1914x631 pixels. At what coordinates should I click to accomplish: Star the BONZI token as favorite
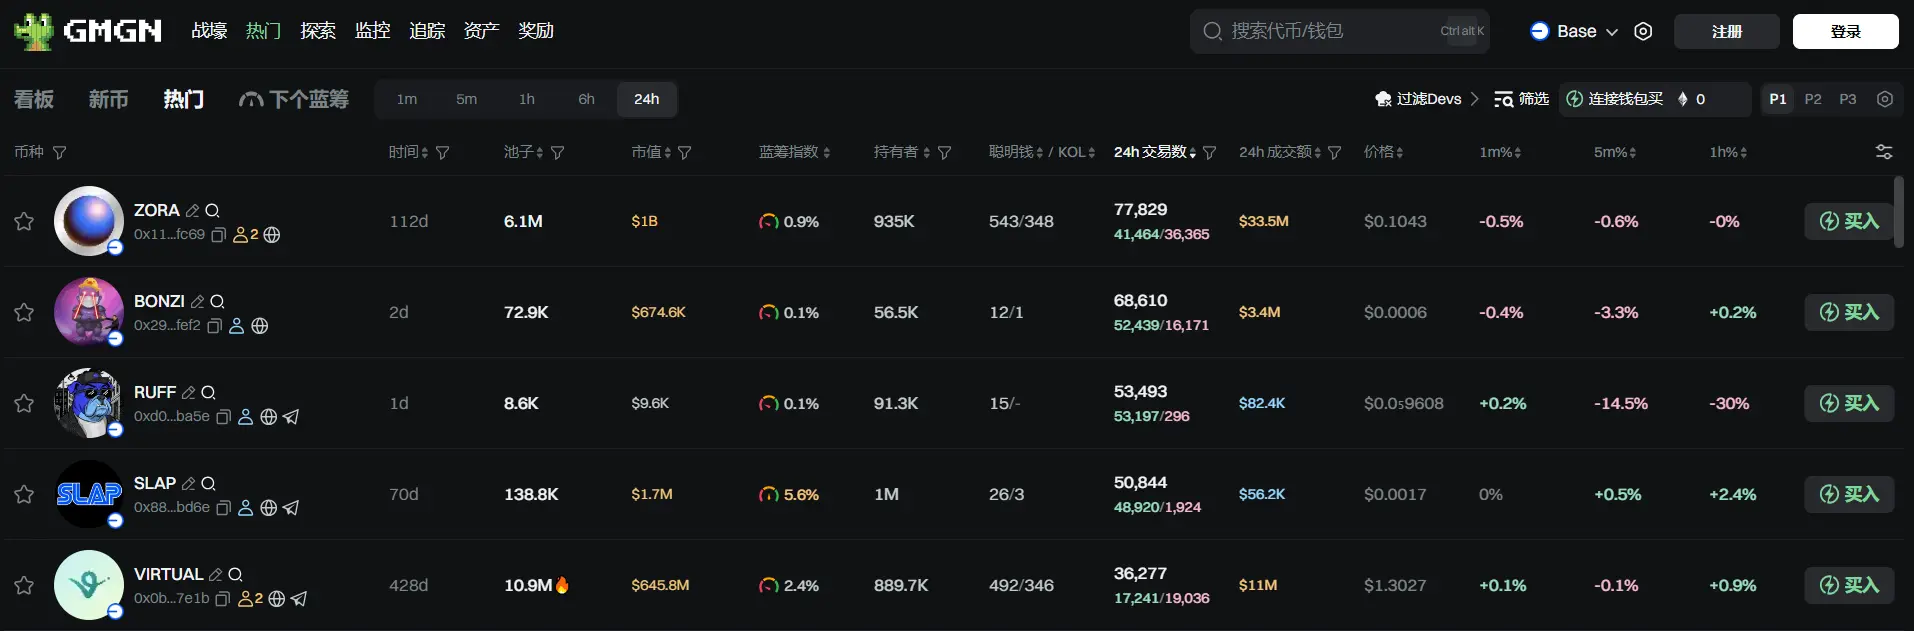click(24, 312)
